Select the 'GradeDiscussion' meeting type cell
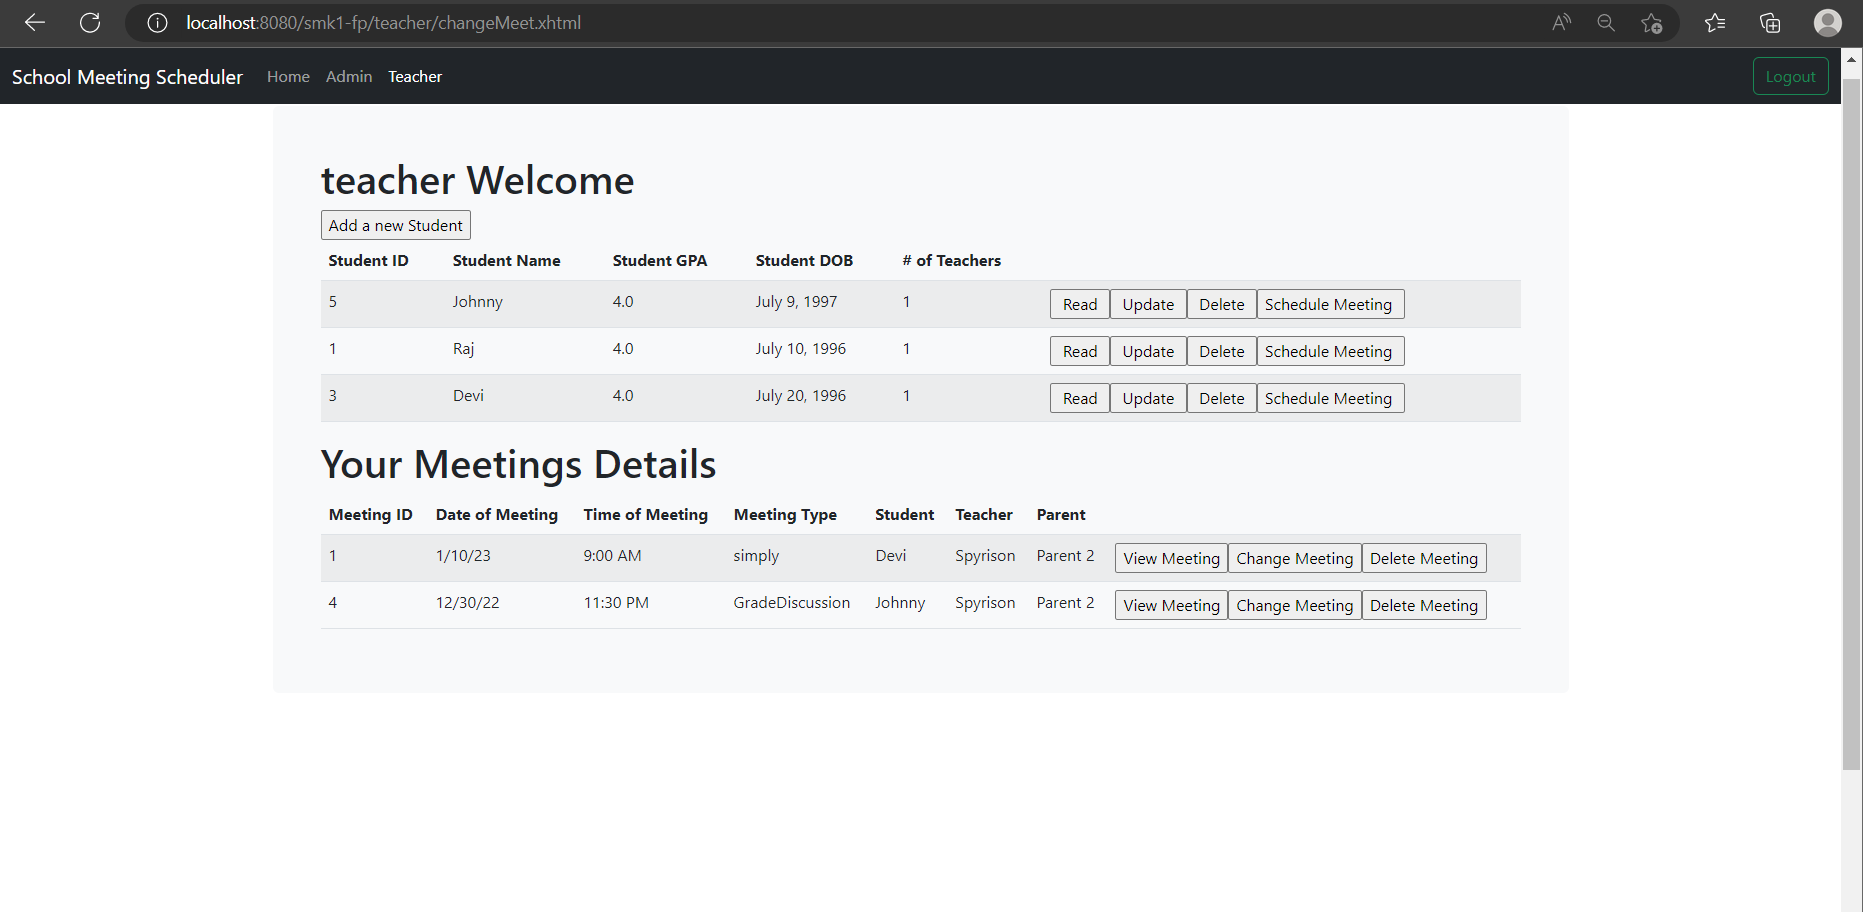 pos(792,603)
